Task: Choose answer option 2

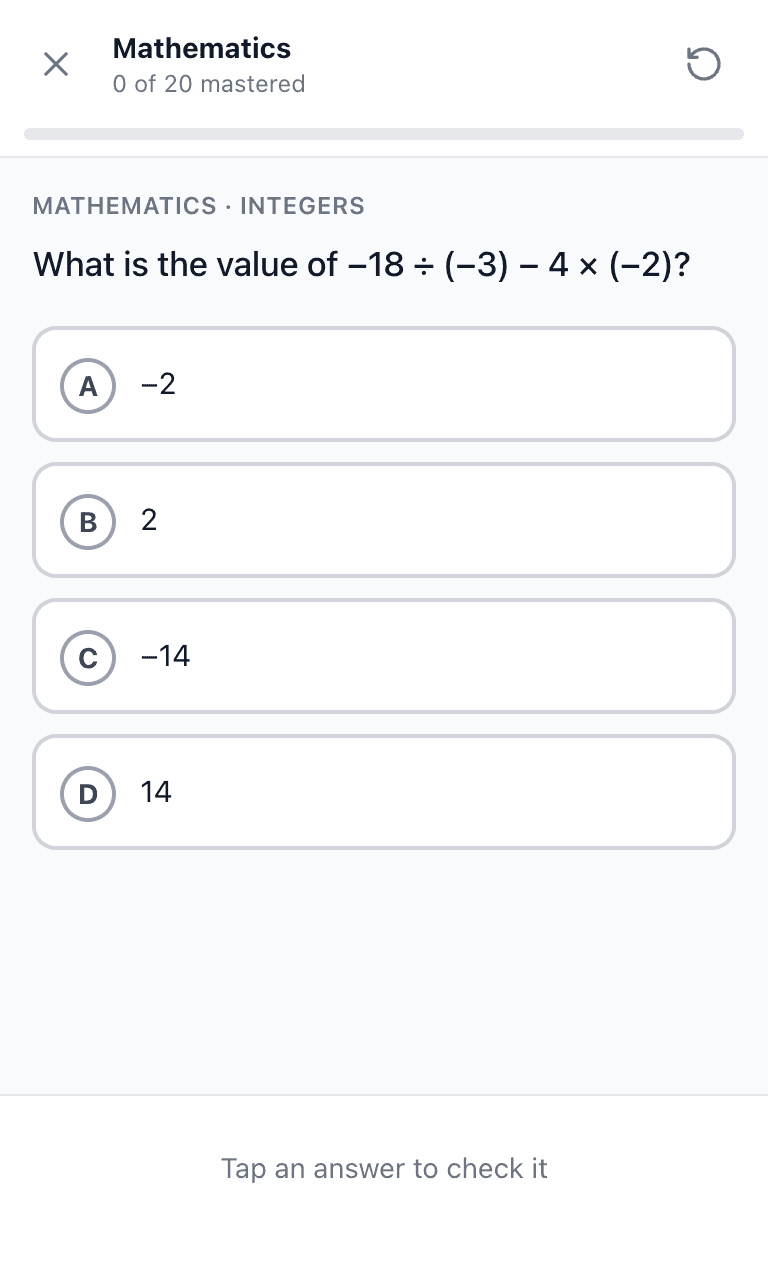Action: point(384,520)
